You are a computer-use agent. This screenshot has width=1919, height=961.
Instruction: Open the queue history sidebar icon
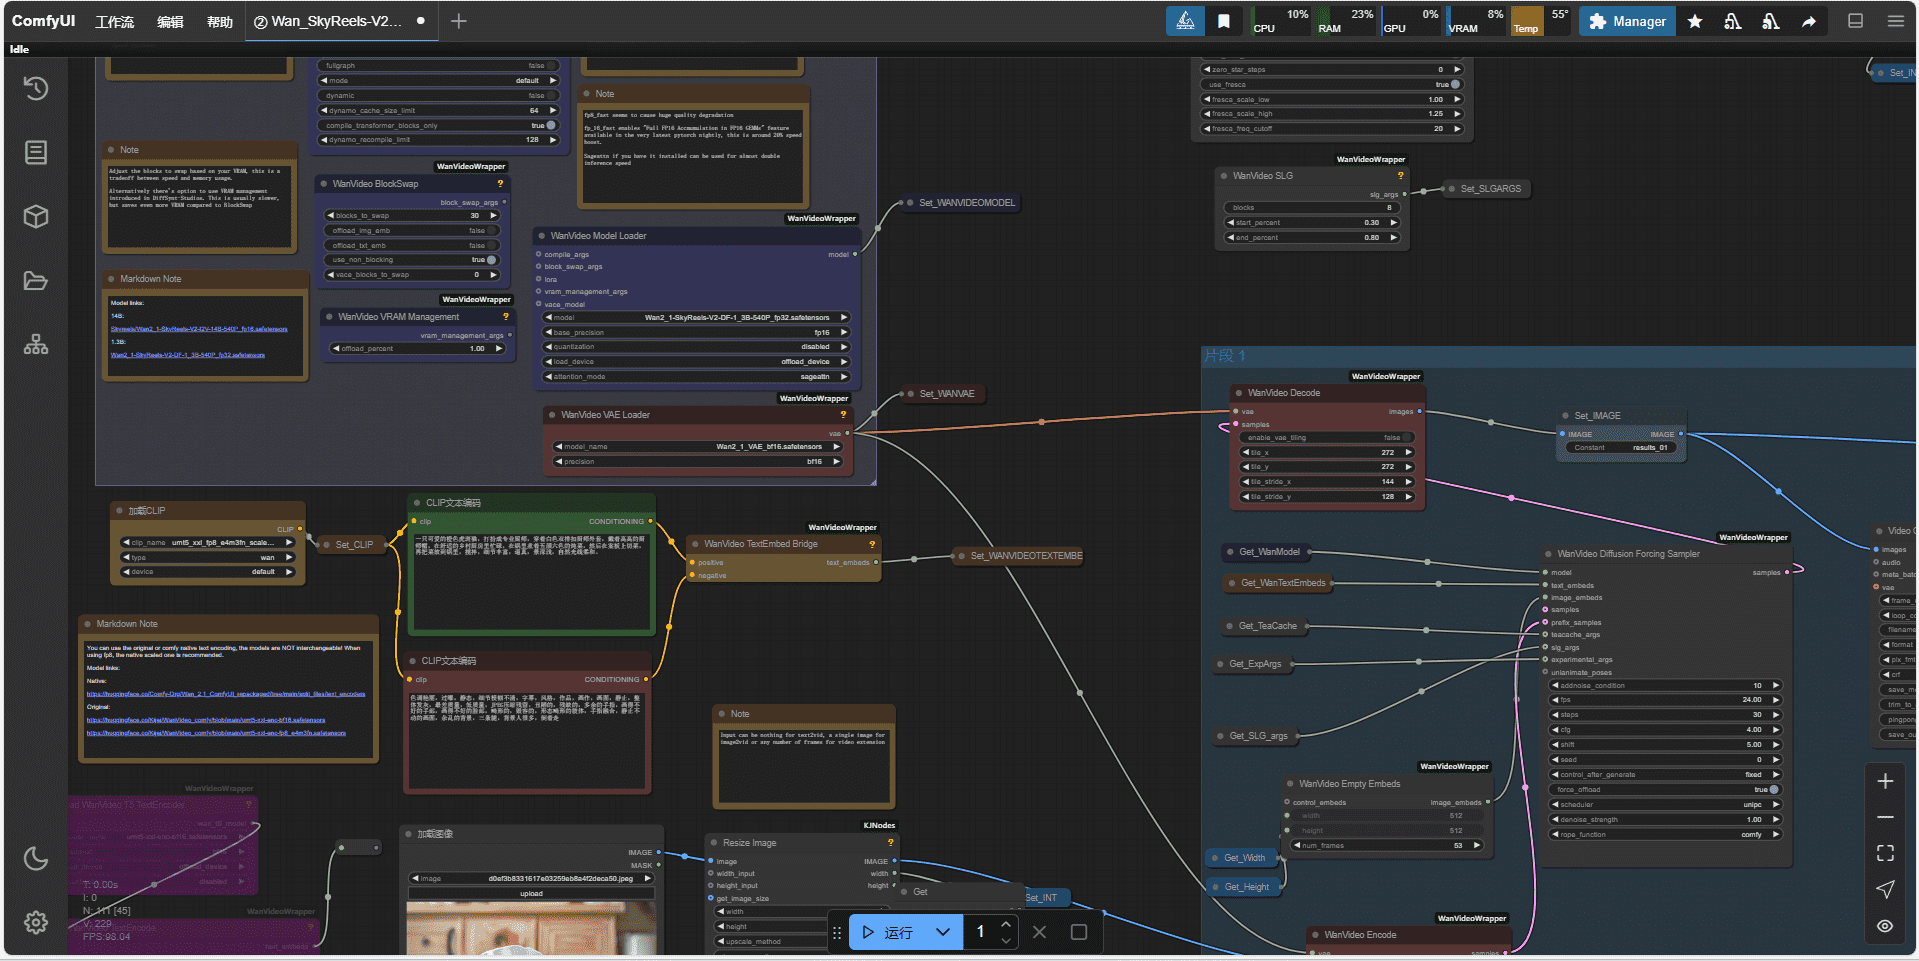pos(36,89)
